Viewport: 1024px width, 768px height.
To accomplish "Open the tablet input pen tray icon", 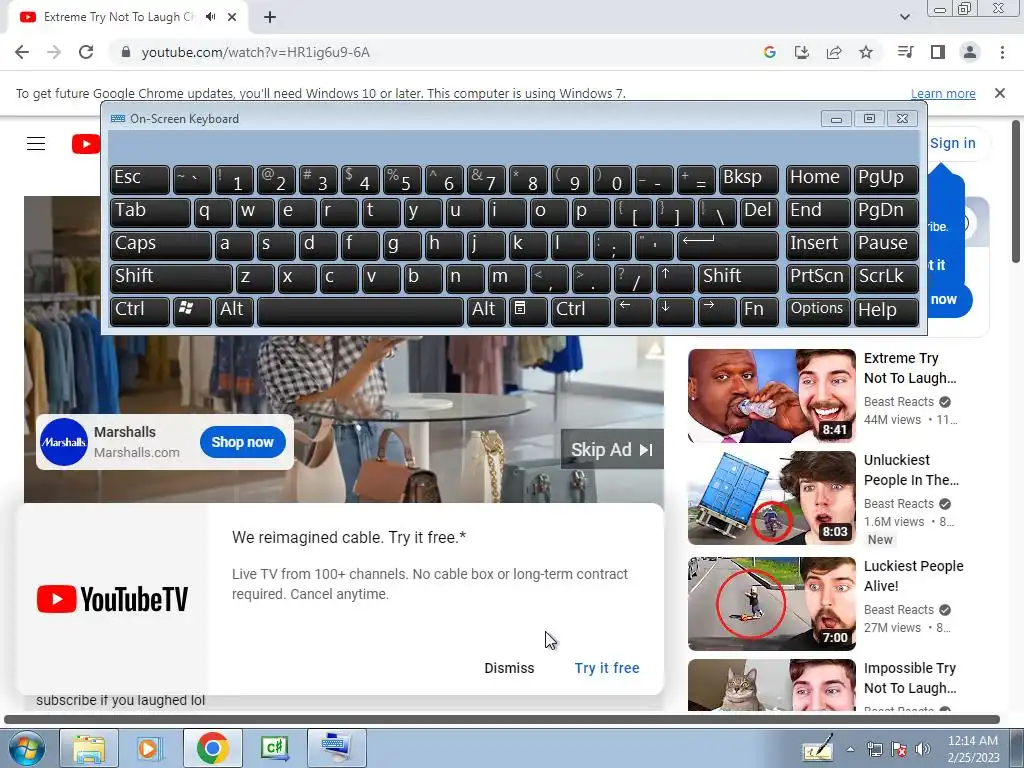I will coord(819,748).
